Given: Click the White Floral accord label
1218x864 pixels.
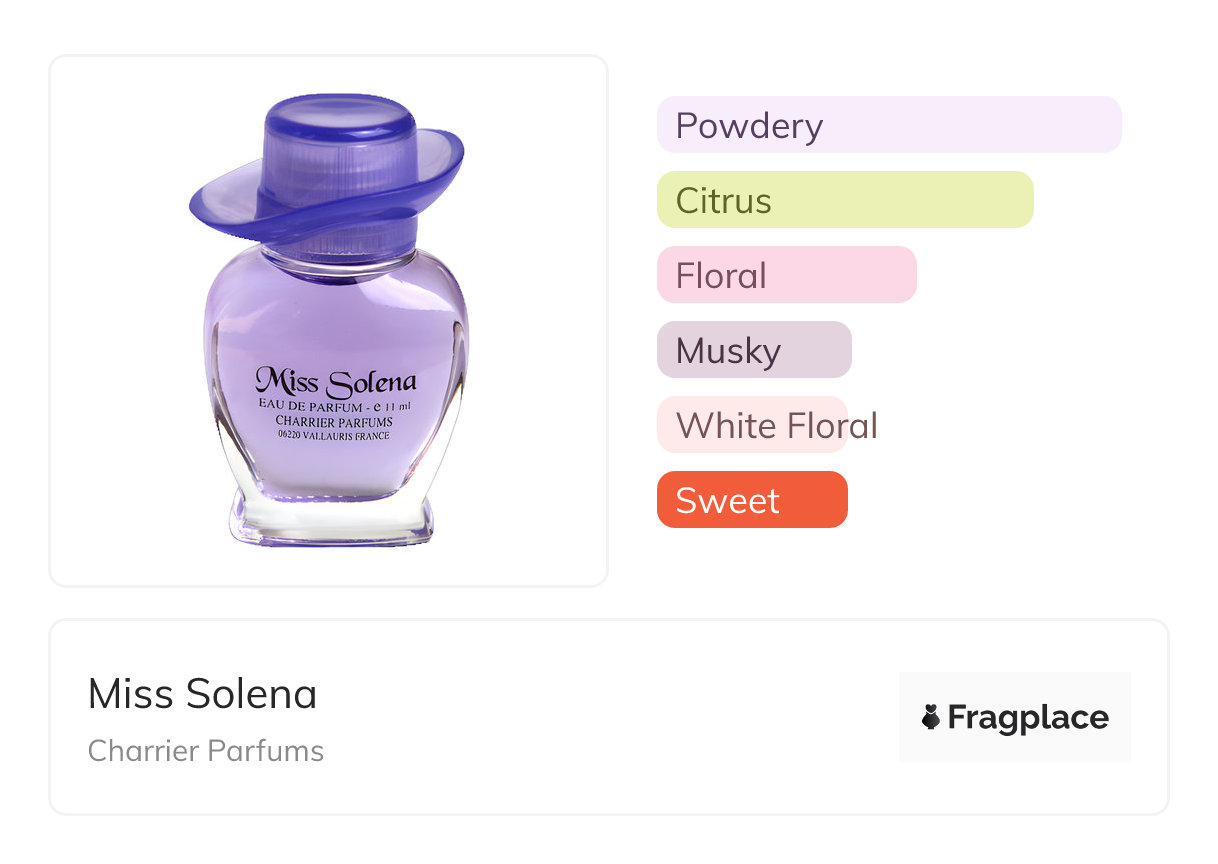Looking at the screenshot, I should (x=776, y=426).
